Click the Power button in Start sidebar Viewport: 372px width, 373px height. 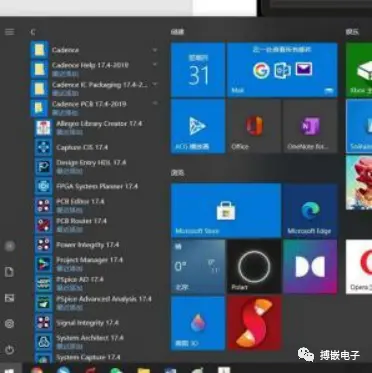[10, 350]
